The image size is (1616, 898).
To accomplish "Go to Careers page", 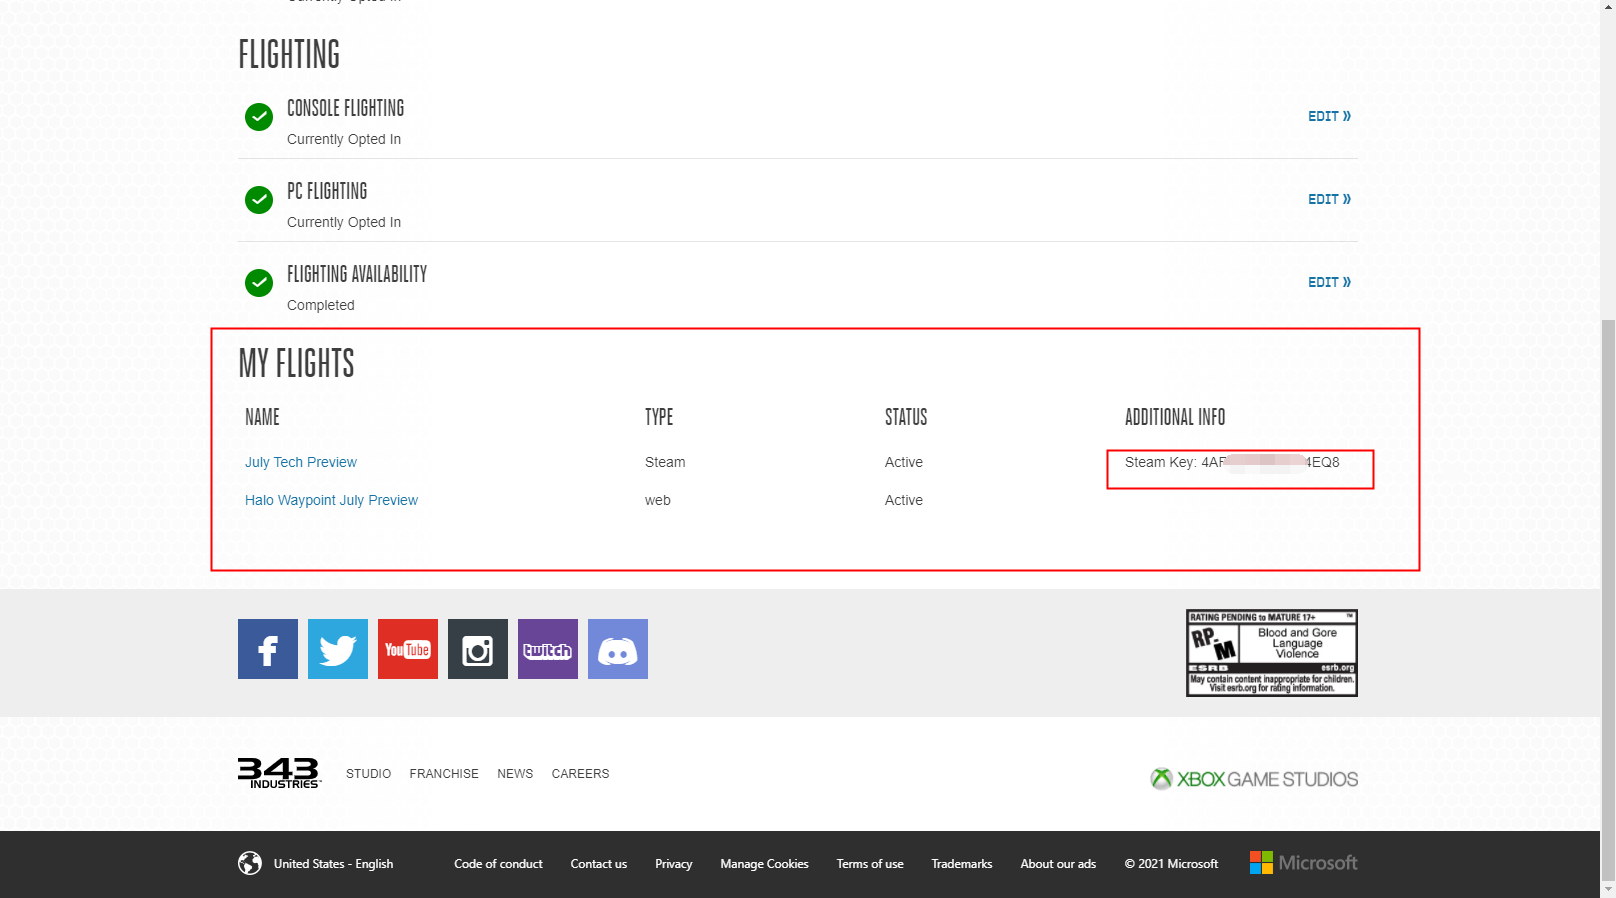I will pyautogui.click(x=580, y=774).
